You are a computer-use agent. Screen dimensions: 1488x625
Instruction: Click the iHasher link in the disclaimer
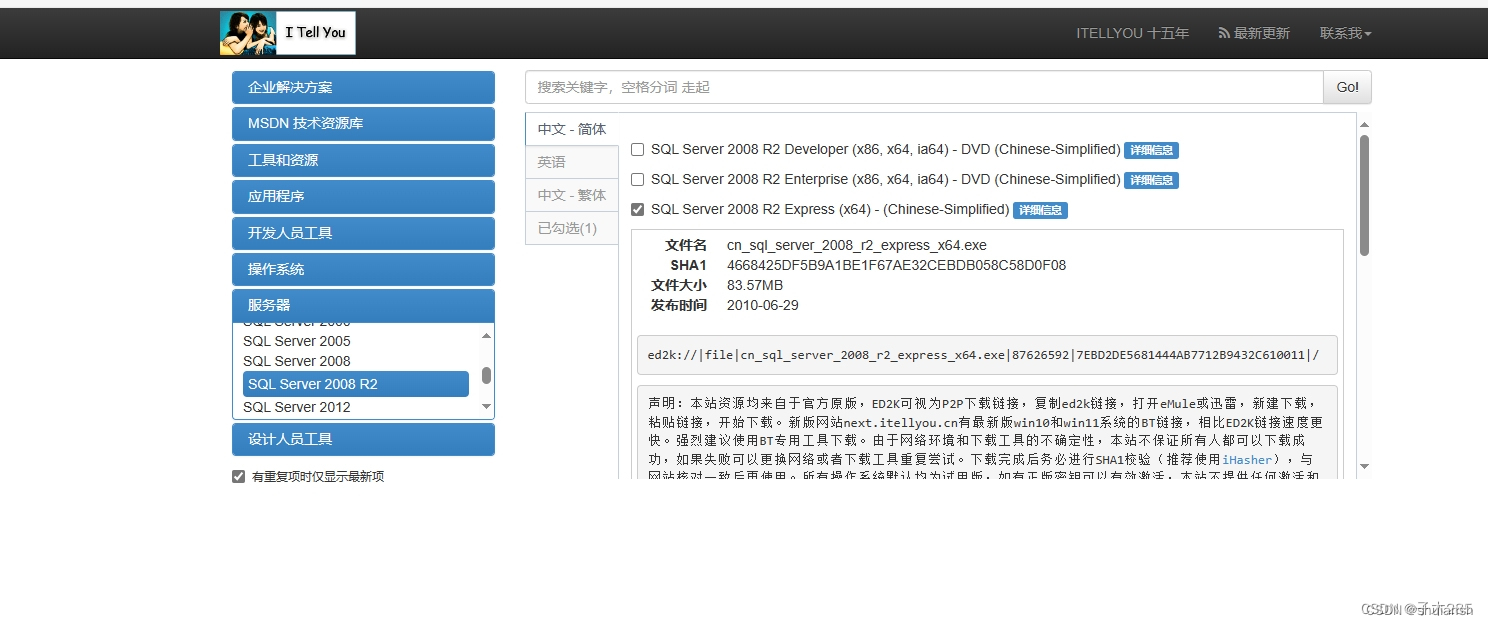[1247, 460]
